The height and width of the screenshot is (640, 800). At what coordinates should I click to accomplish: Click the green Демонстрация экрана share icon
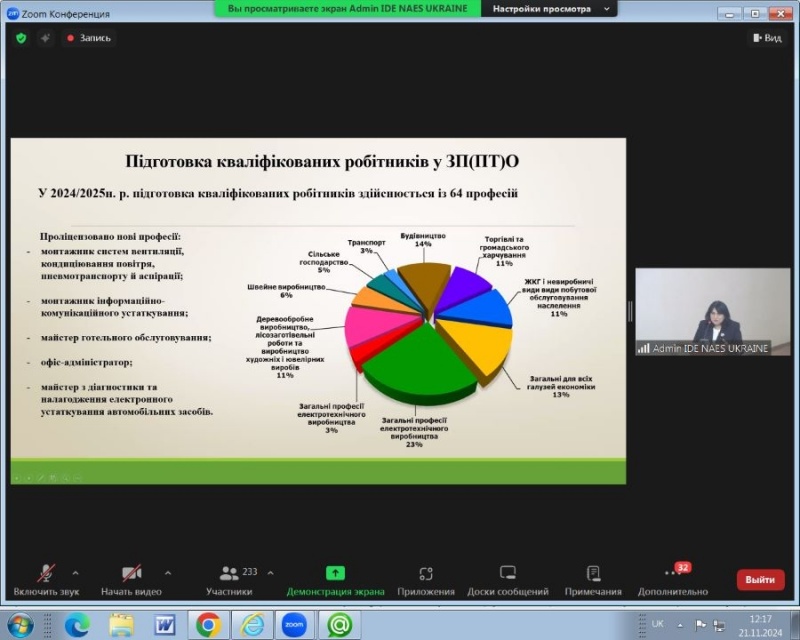click(335, 573)
